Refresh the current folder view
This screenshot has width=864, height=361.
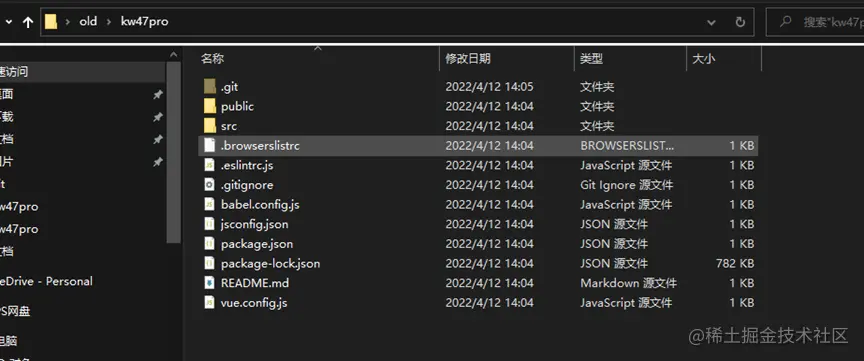click(x=740, y=22)
